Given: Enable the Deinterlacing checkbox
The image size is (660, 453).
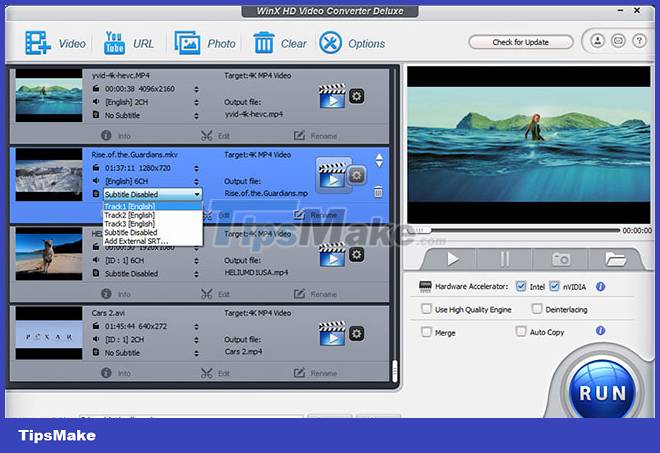Looking at the screenshot, I should coord(537,309).
